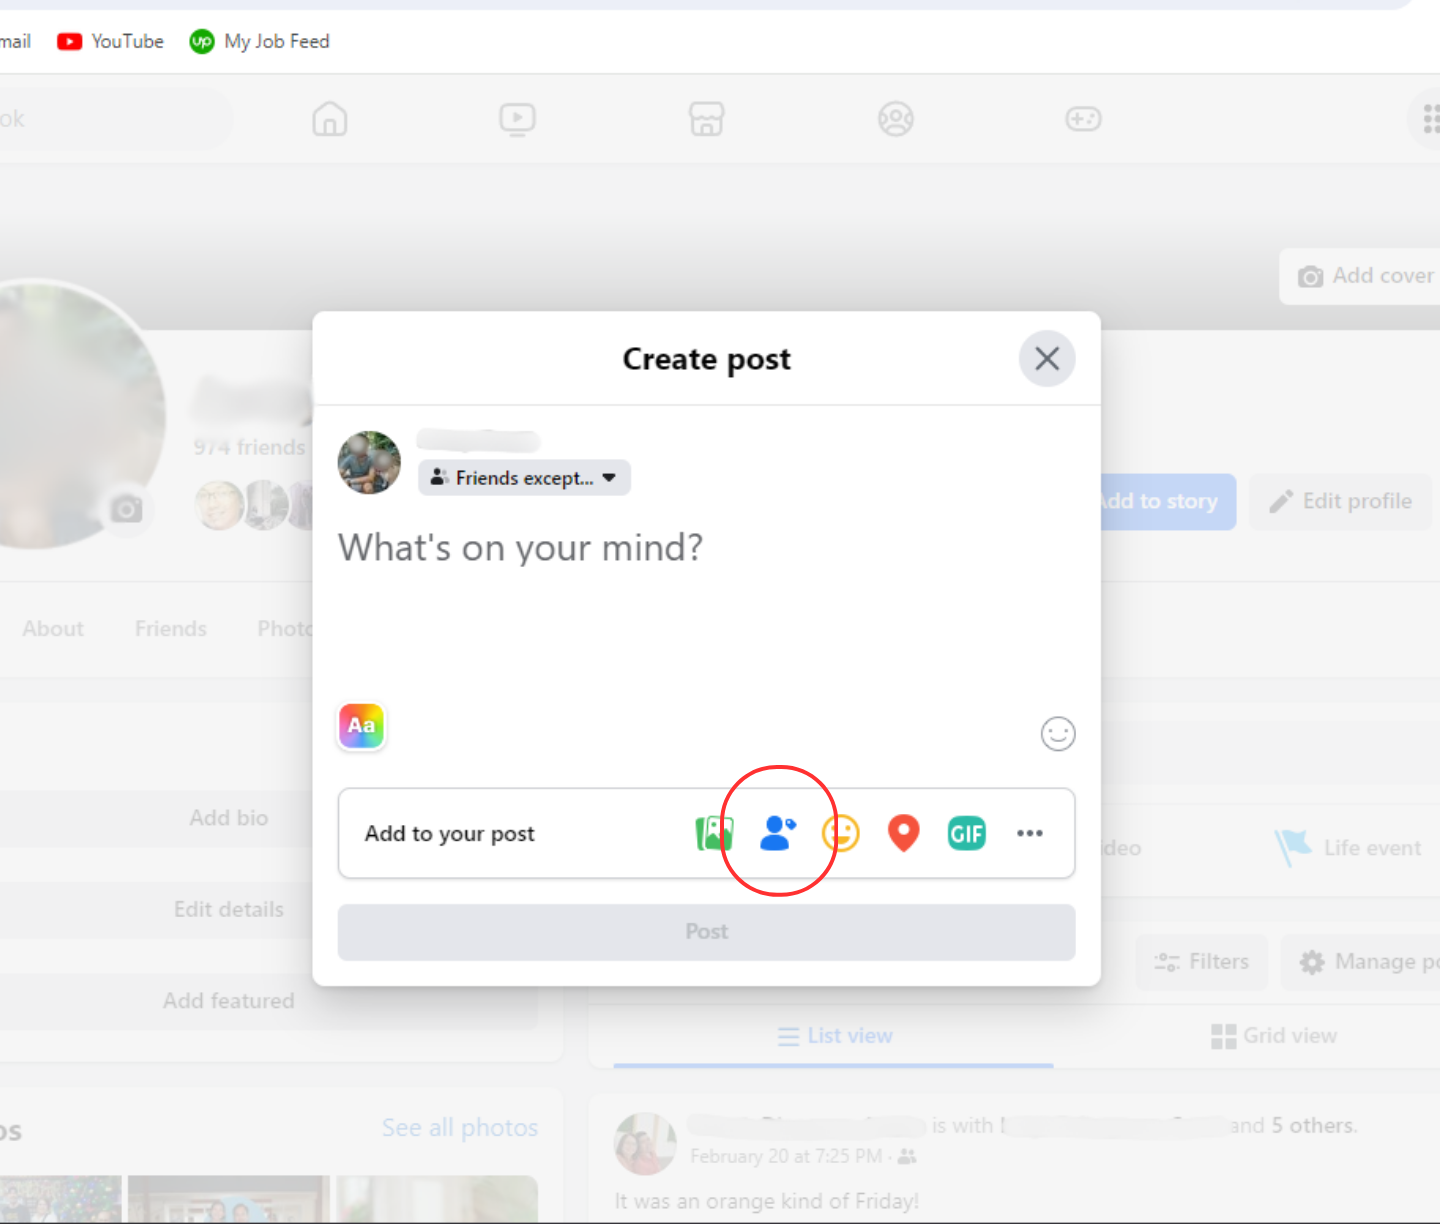Screen dimensions: 1440x1224
Task: Choose a text background with the Aa swatch
Action: 362,726
